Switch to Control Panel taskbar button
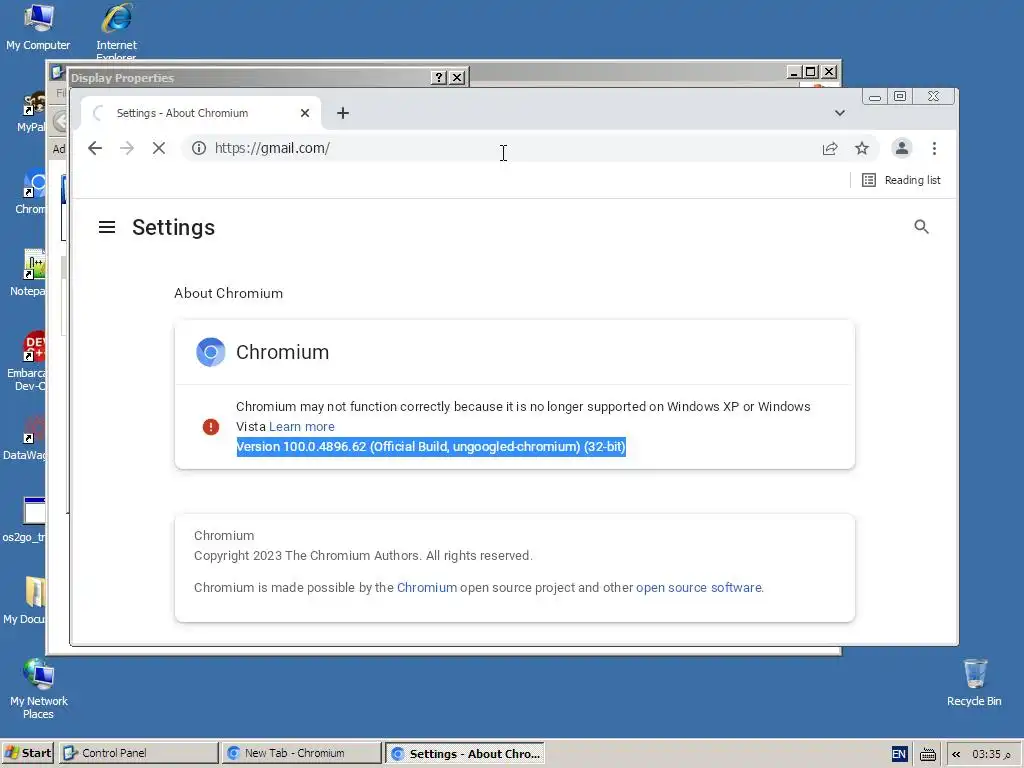This screenshot has width=1024, height=768. tap(138, 753)
